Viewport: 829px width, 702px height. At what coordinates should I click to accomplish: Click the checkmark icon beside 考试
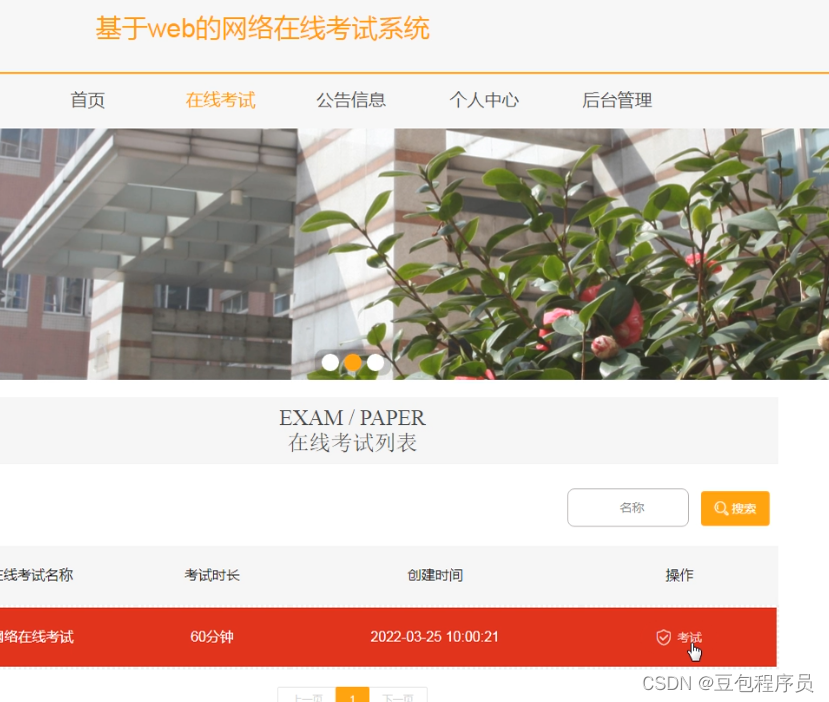pyautogui.click(x=664, y=636)
